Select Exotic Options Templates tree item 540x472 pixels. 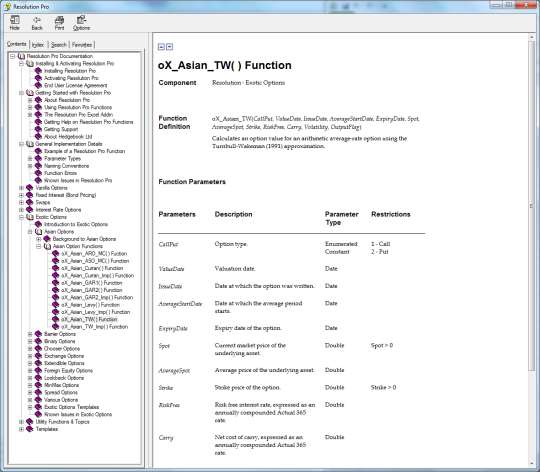72,407
